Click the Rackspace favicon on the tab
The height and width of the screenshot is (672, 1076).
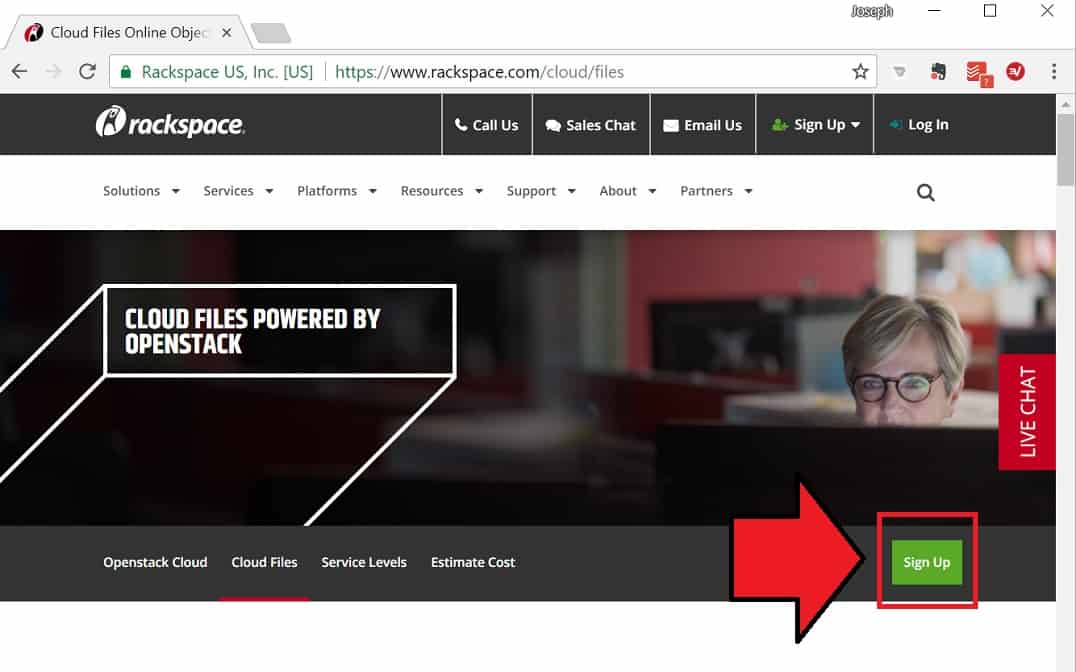[34, 32]
